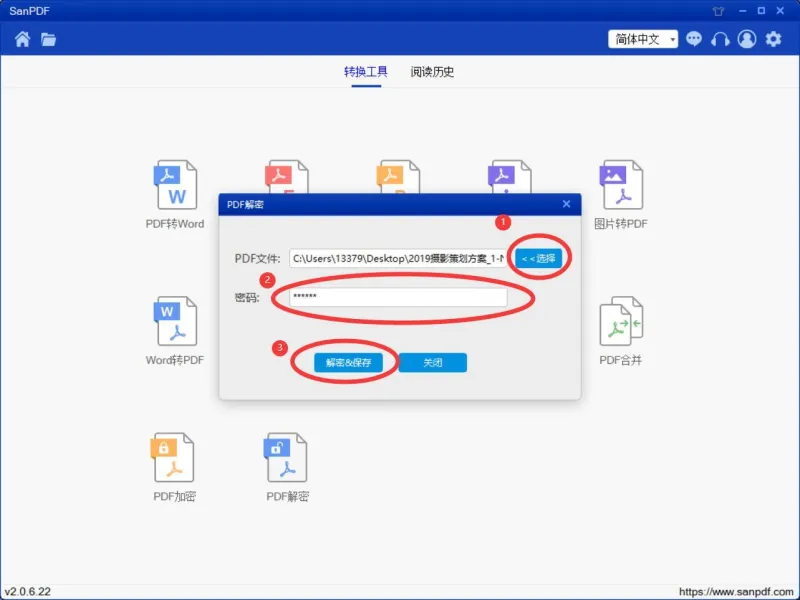This screenshot has width=800, height=600.
Task: Click the PDF解密 dialog title
Action: (x=245, y=205)
